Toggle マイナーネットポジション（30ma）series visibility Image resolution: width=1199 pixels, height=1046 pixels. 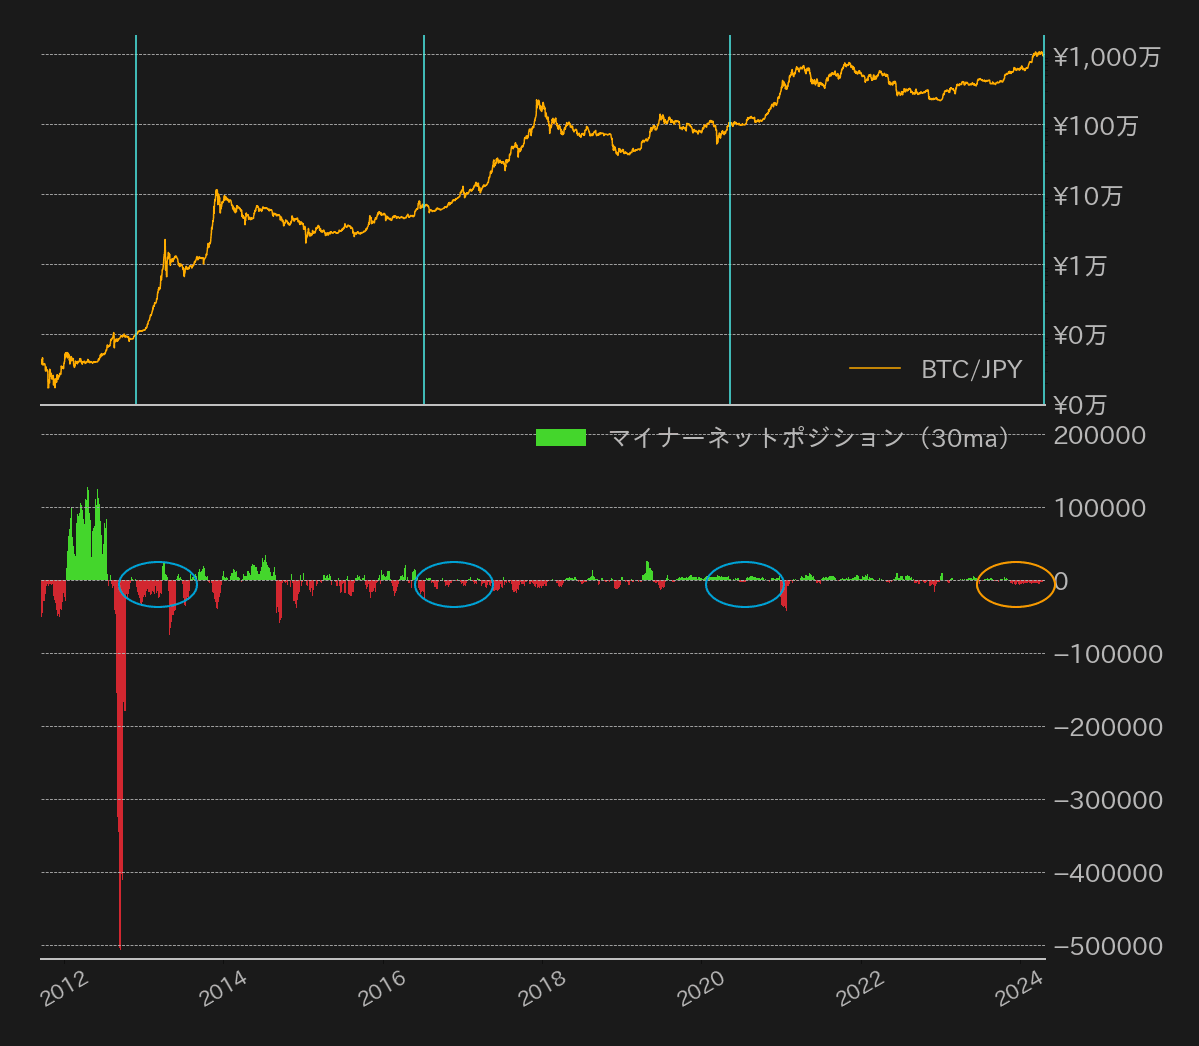[808, 436]
